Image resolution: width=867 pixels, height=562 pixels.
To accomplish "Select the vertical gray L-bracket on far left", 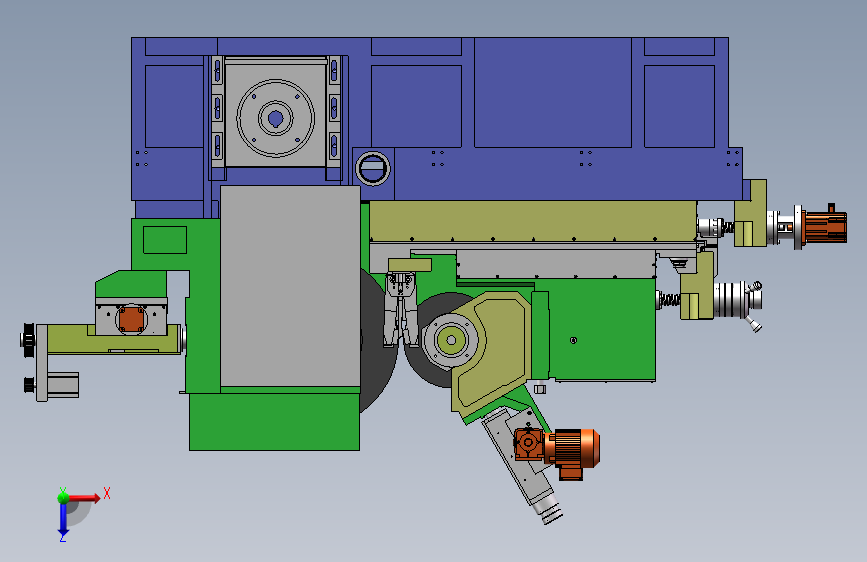I will (x=41, y=363).
